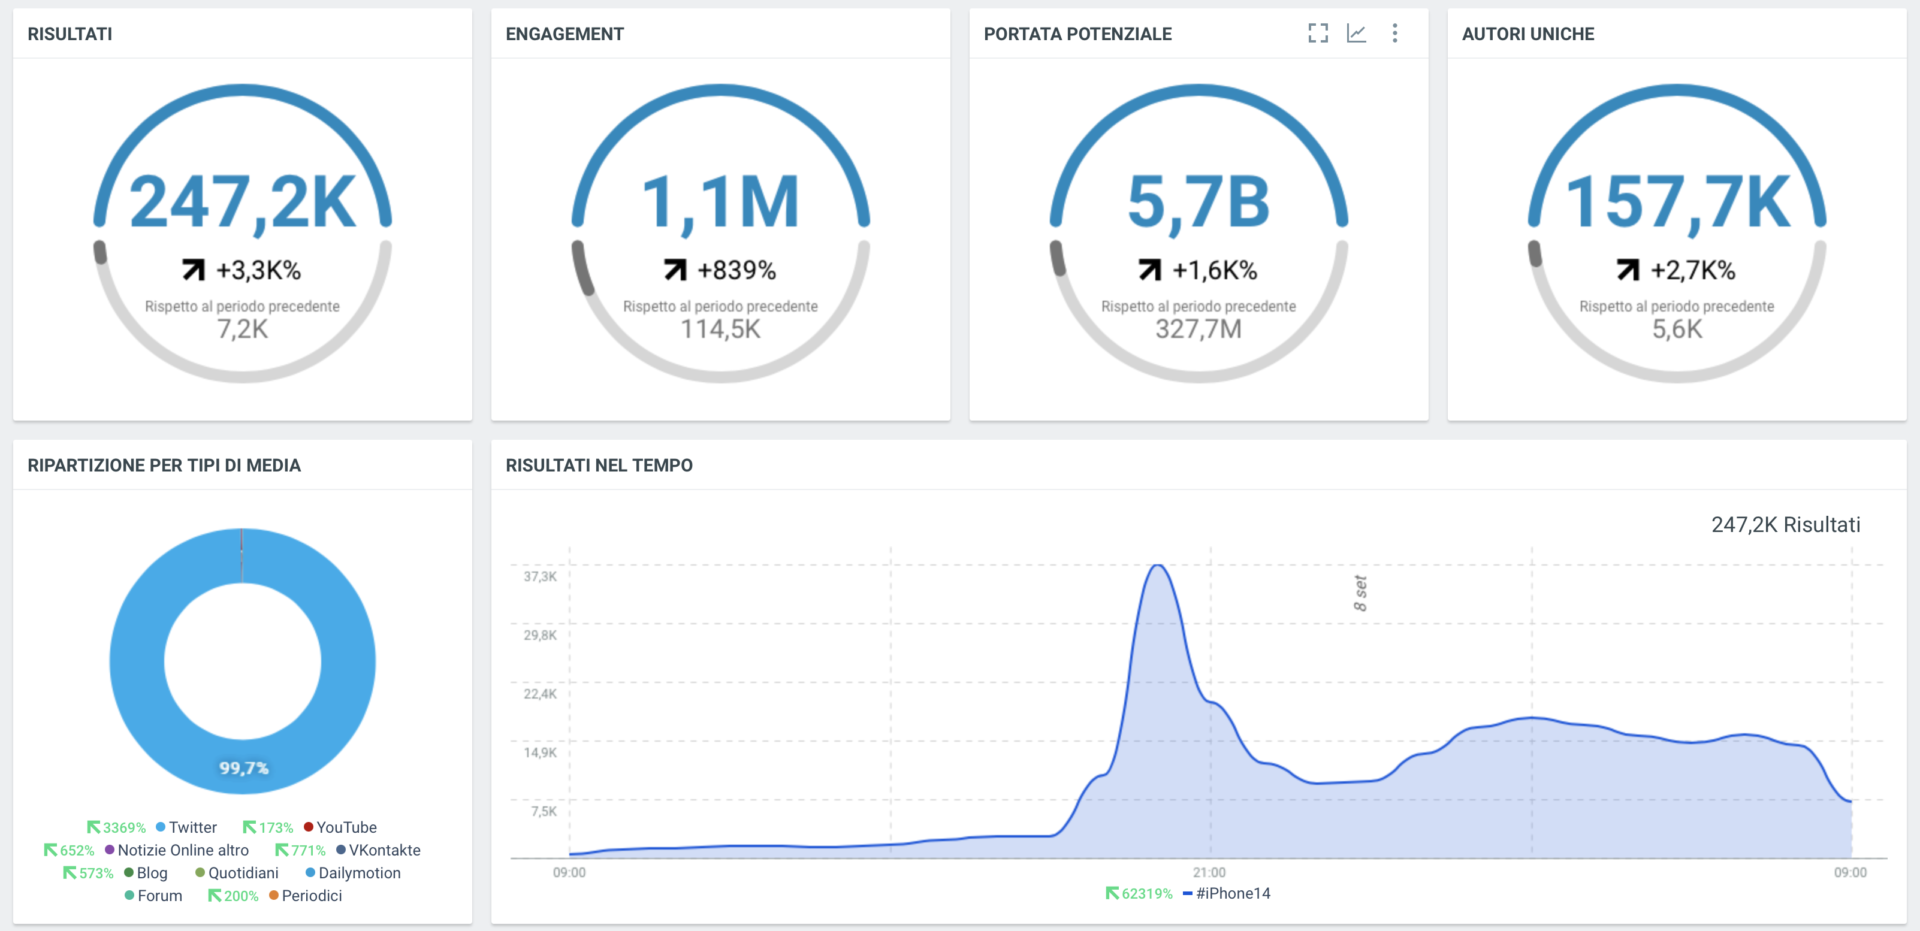This screenshot has height=931, width=1920.
Task: Click YouTube legend red dot
Action: coord(309,827)
